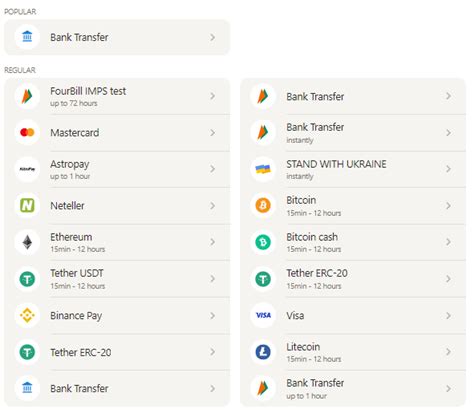
Task: Click the orange Bitcoin icon
Action: pyautogui.click(x=263, y=206)
